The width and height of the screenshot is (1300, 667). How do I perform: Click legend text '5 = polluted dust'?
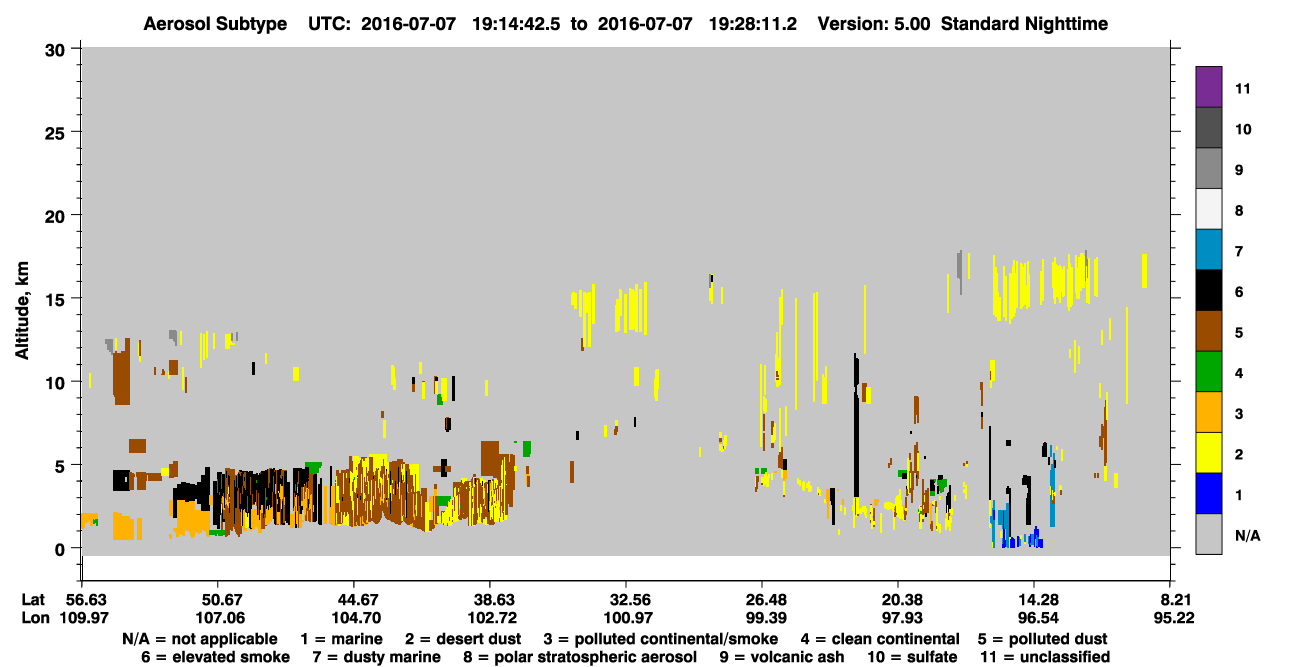point(1042,639)
